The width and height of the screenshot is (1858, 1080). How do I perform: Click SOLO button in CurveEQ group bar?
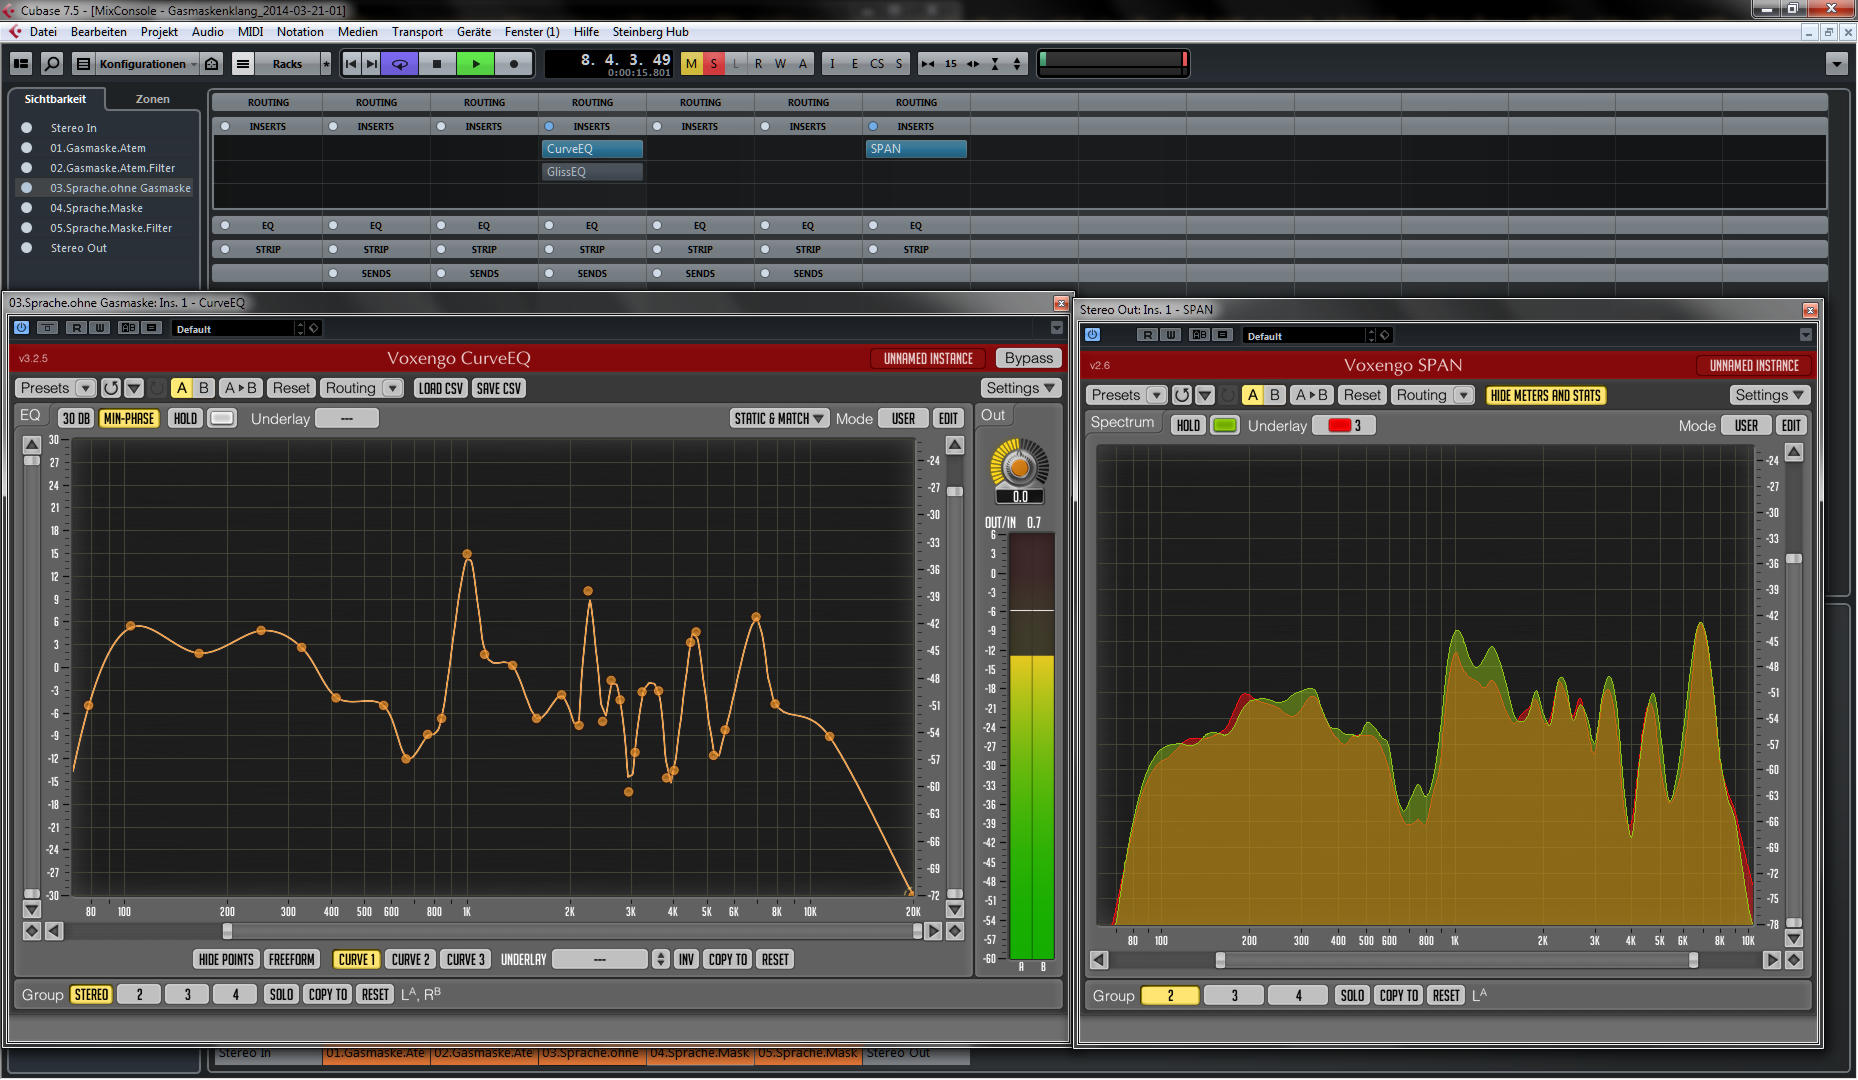click(282, 994)
